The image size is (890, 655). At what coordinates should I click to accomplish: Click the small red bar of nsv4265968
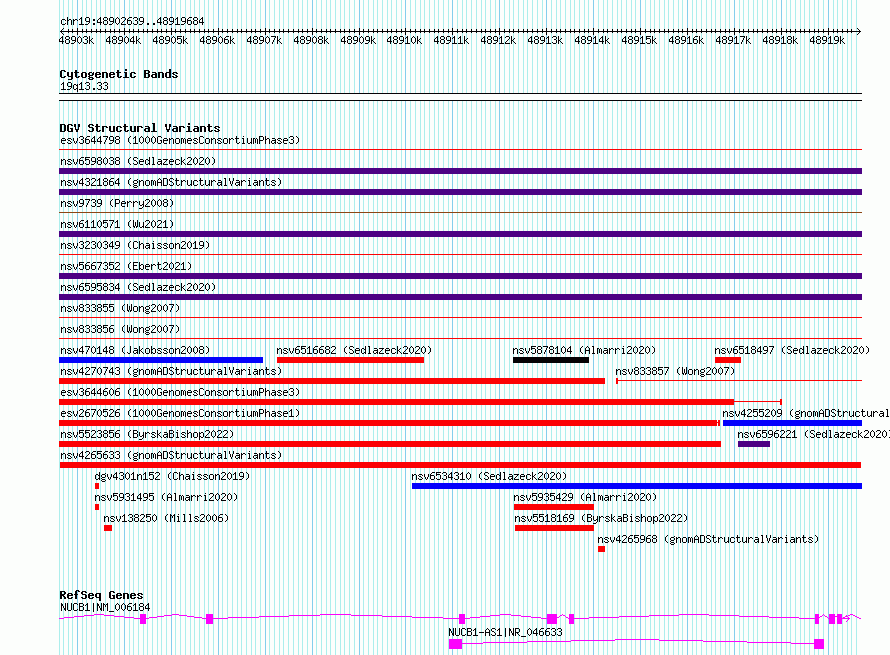[x=601, y=549]
